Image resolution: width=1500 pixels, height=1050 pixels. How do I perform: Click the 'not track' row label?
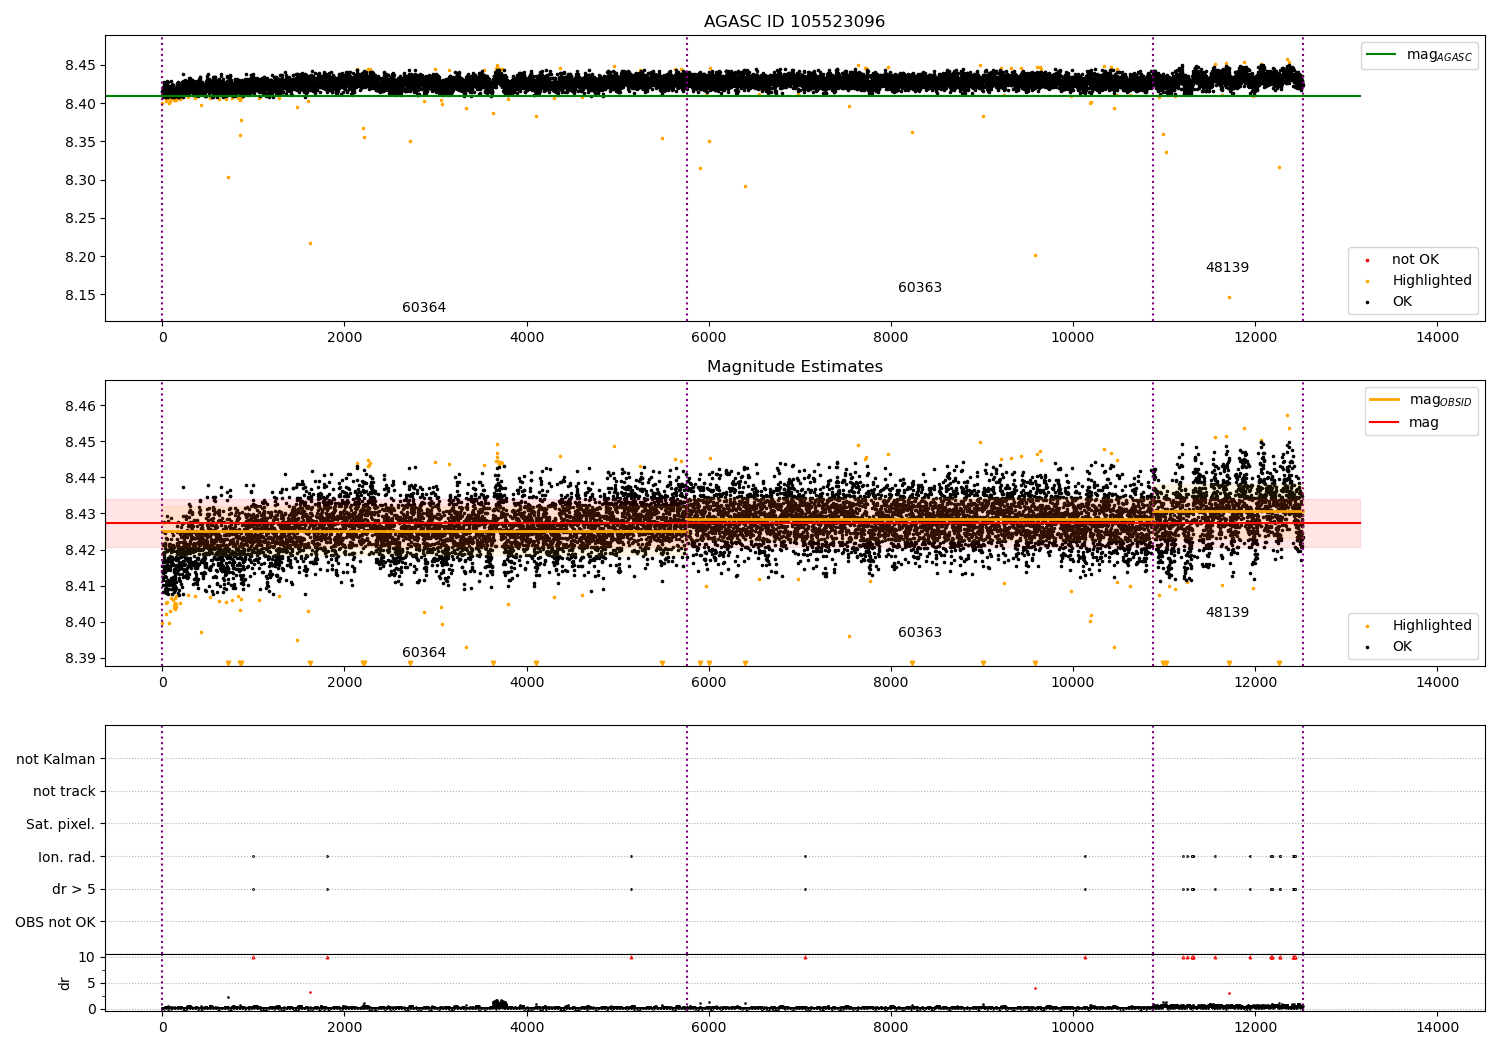coord(64,792)
